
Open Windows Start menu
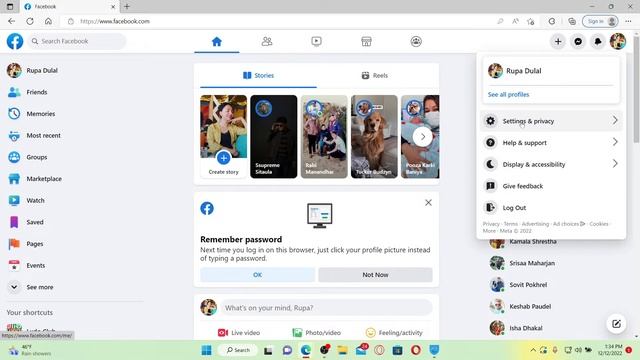[x=207, y=350]
